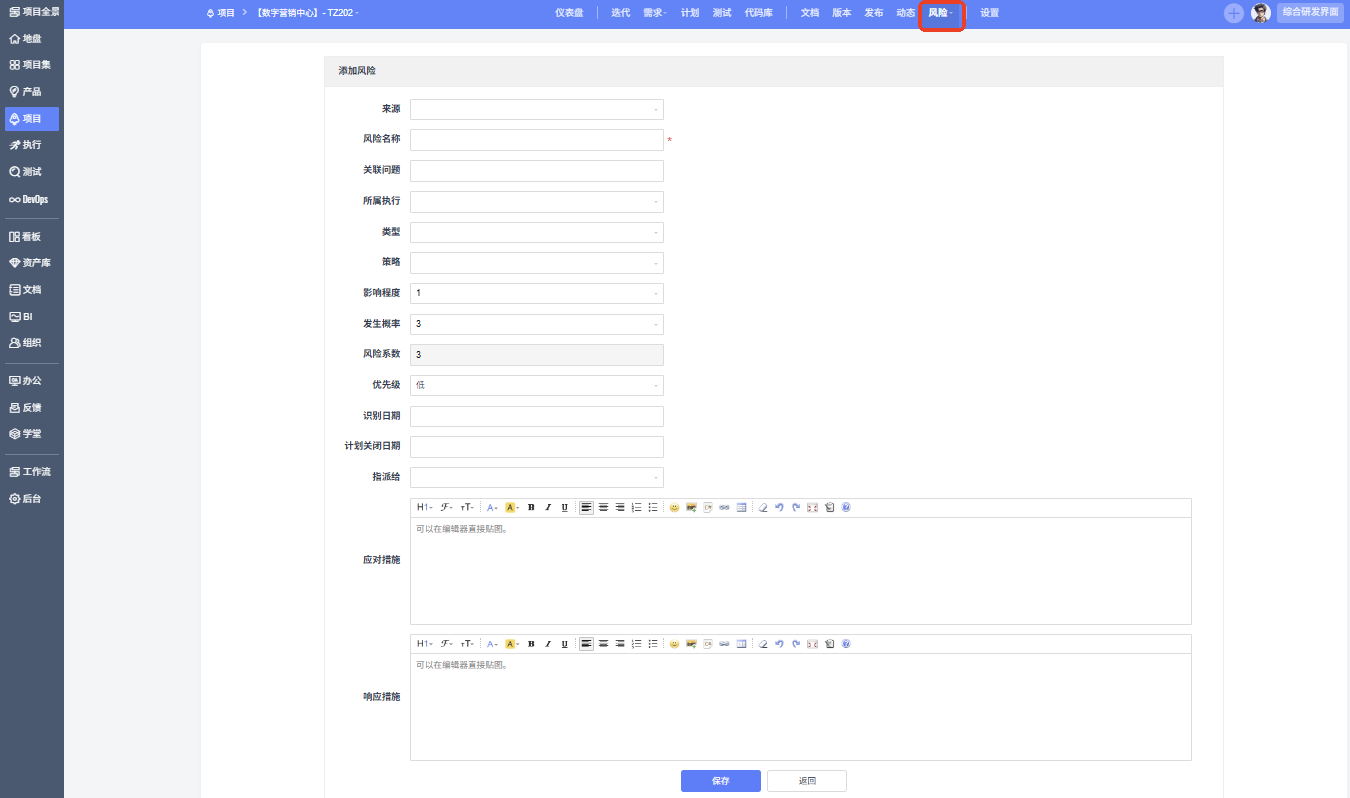Open 项目全景 in the left sidebar

(x=32, y=11)
